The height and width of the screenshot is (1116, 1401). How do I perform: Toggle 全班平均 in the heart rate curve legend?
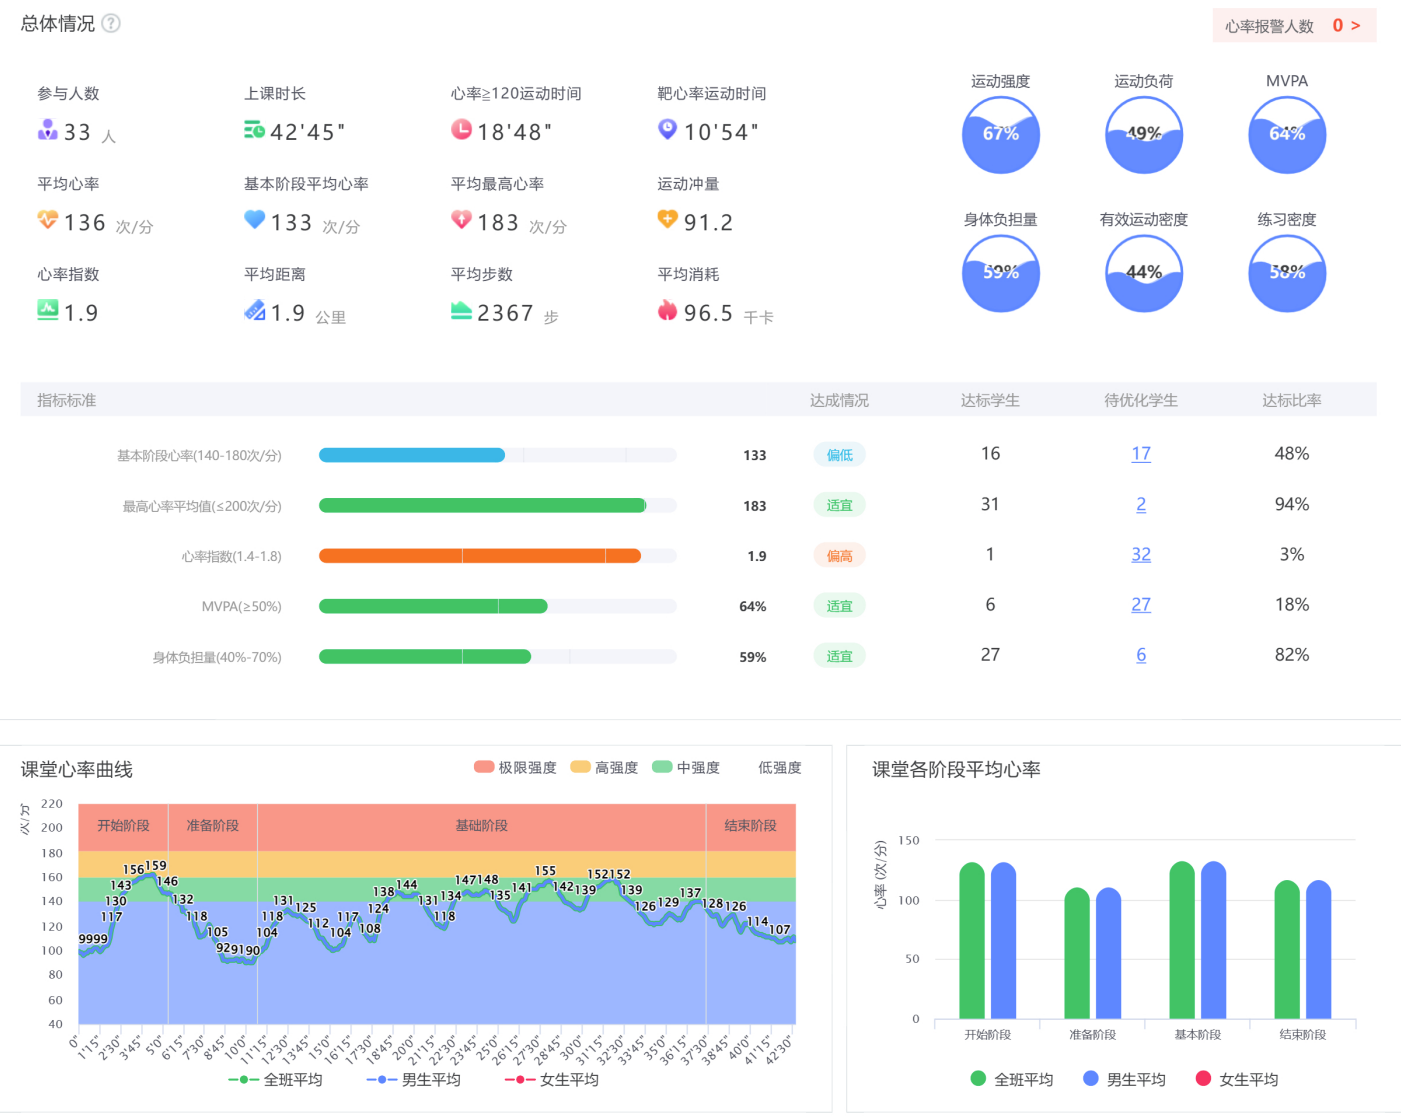point(276,1080)
